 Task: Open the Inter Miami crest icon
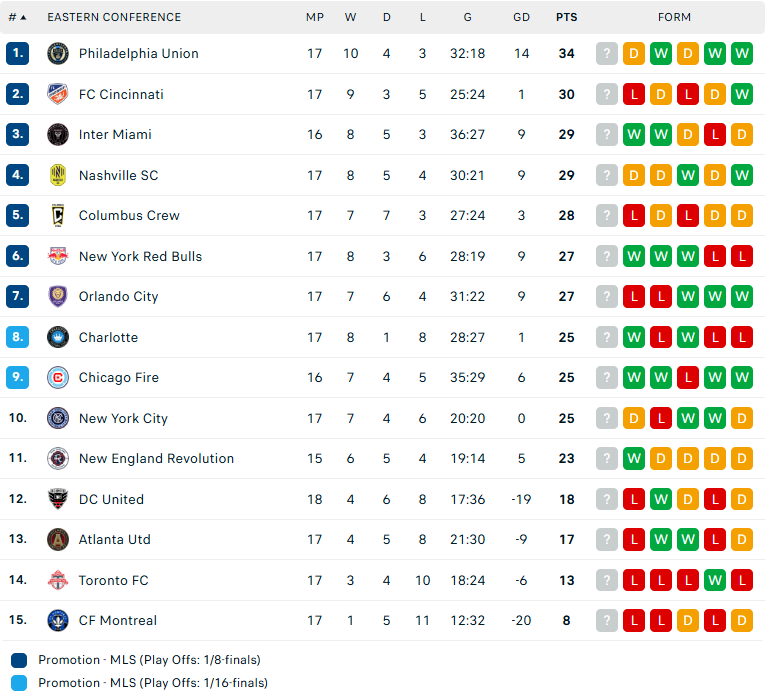click(x=58, y=135)
